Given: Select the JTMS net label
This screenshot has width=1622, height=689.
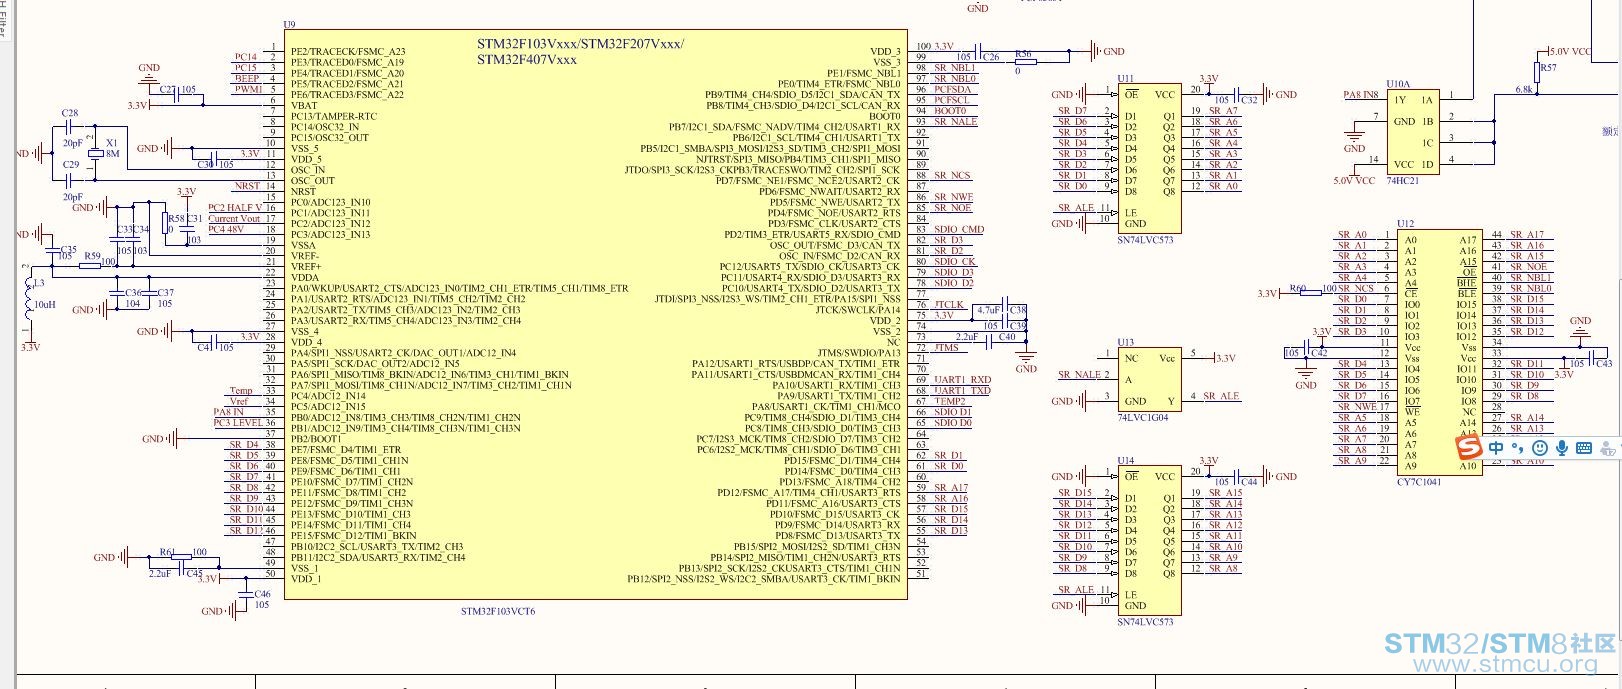Looking at the screenshot, I should click(x=947, y=347).
